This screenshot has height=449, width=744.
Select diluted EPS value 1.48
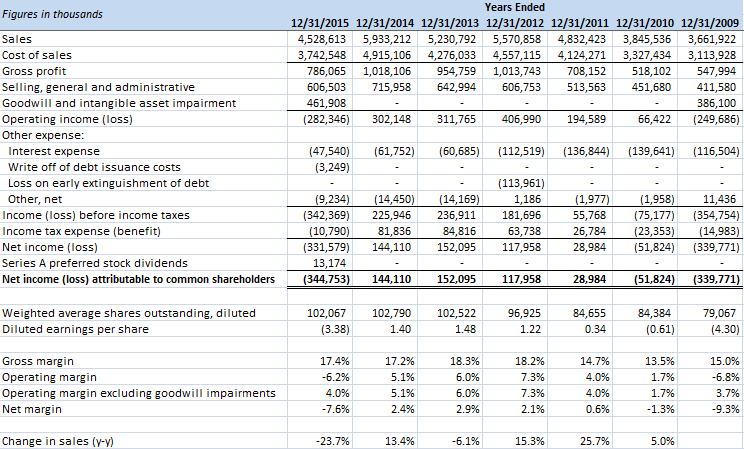(465, 329)
